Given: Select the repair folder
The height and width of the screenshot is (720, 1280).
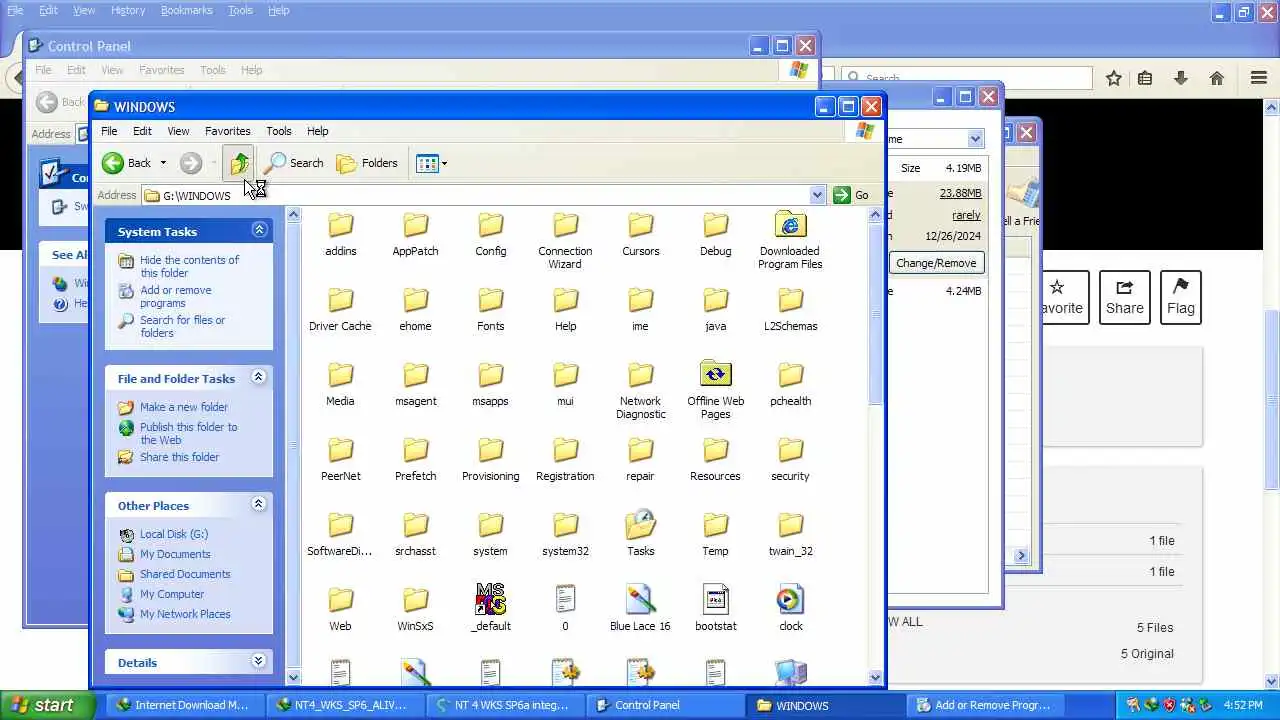Looking at the screenshot, I should [640, 461].
